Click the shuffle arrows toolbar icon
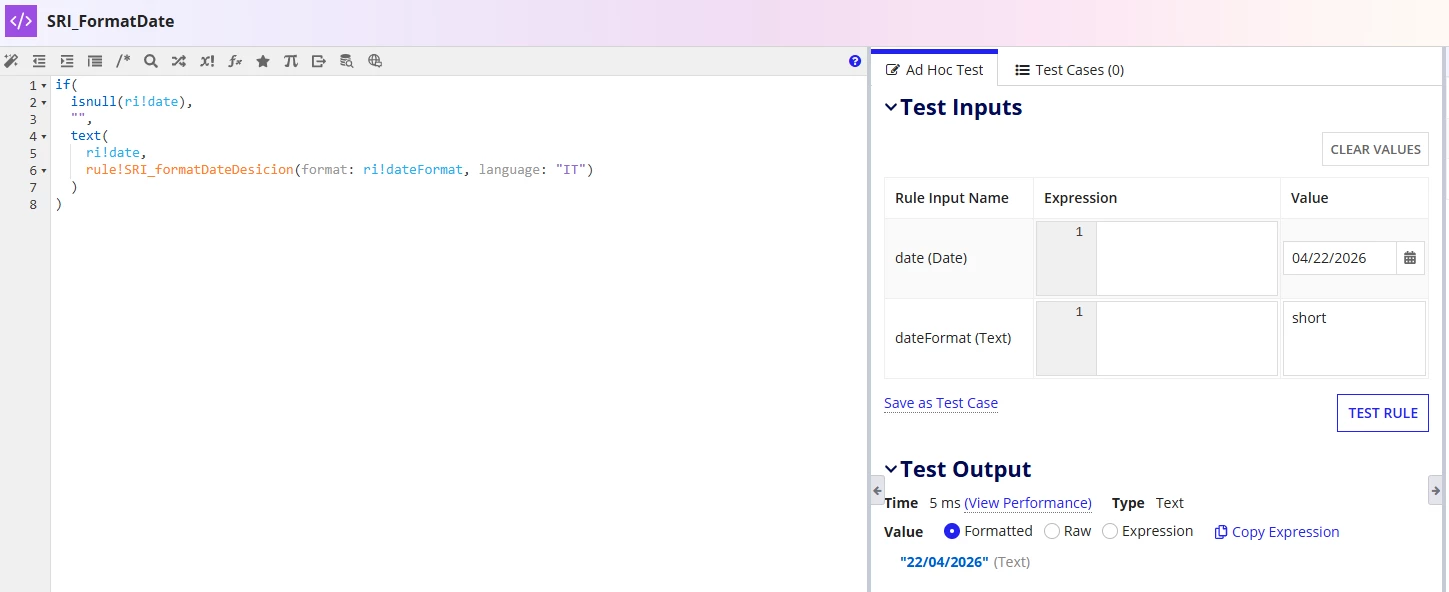The image size is (1449, 592). click(179, 61)
